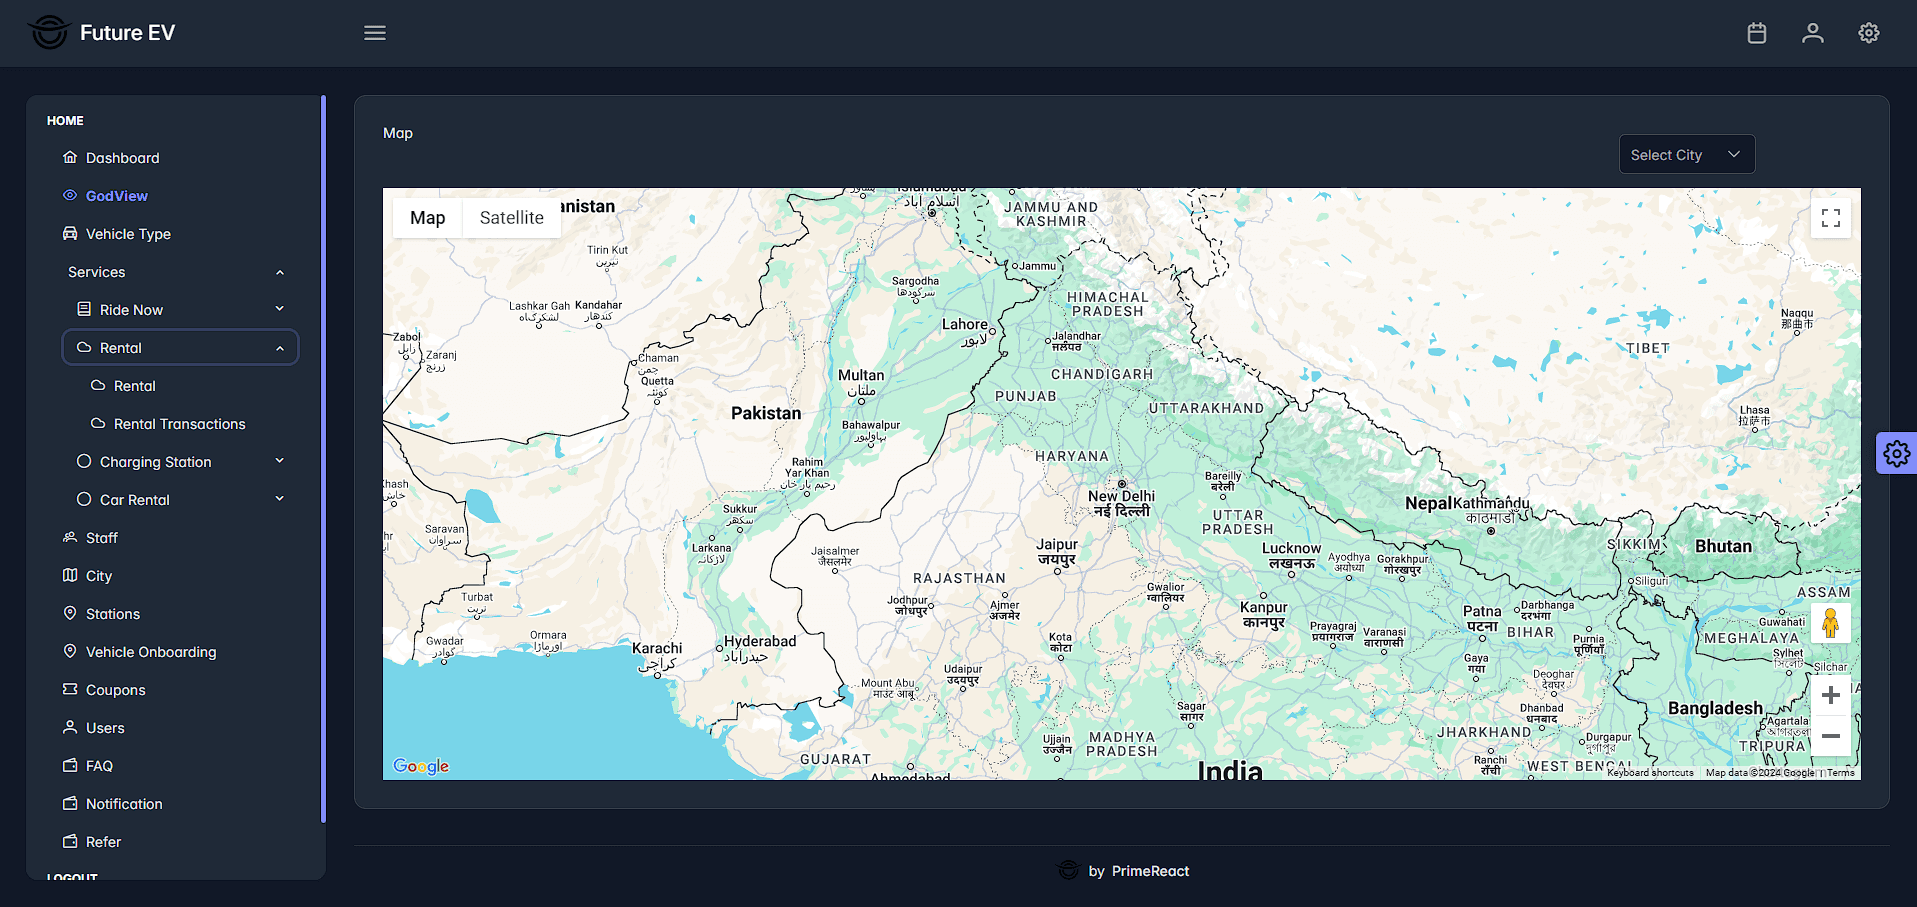Image resolution: width=1917 pixels, height=907 pixels.
Task: Click the GodView eye icon
Action: pos(70,195)
